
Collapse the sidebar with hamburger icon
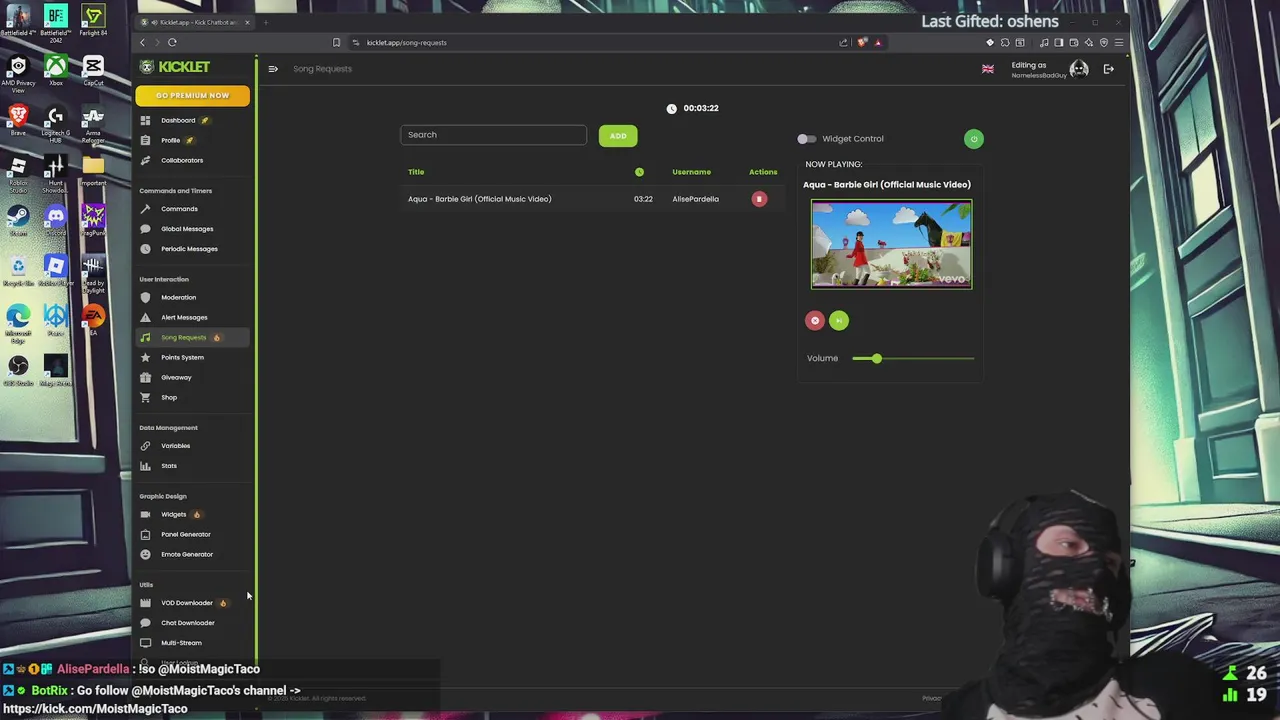(x=273, y=69)
